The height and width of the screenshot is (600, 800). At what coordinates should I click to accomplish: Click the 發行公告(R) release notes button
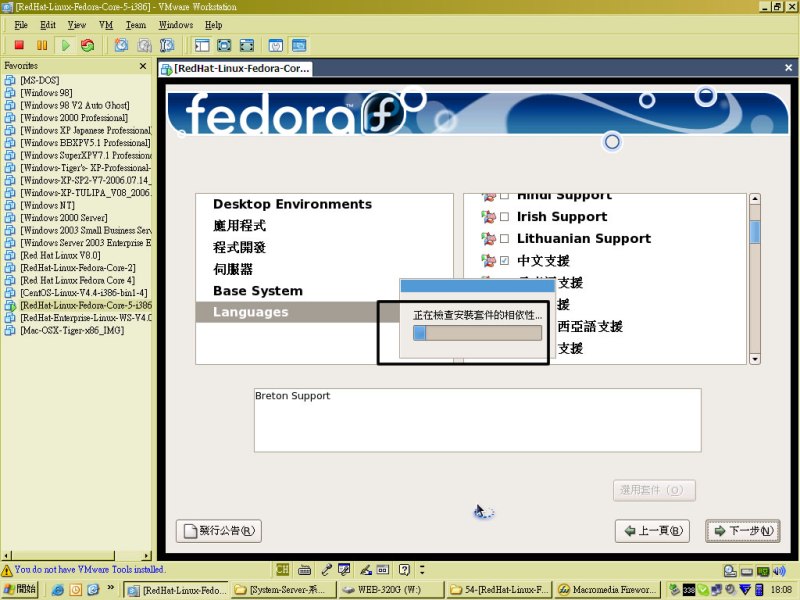click(219, 531)
